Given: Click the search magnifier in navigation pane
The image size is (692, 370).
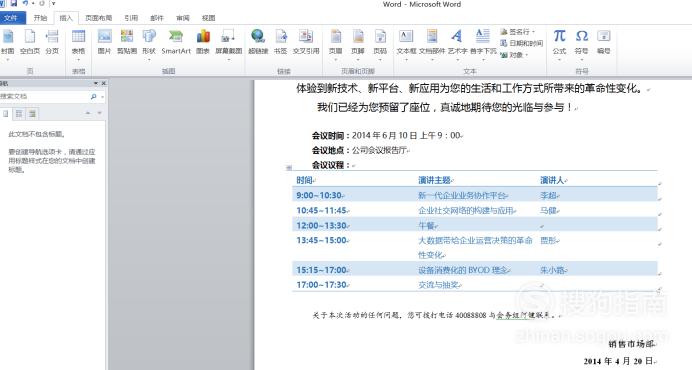Looking at the screenshot, I should pos(93,96).
